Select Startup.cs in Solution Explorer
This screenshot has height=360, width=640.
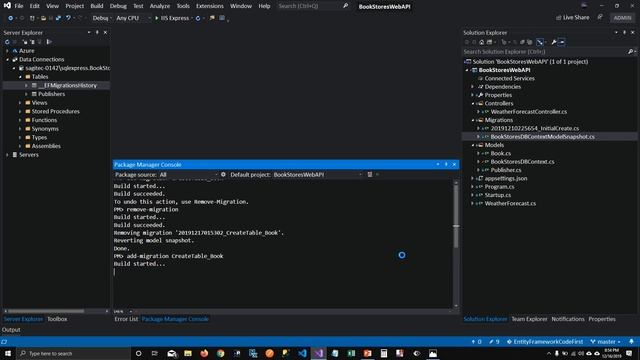[x=498, y=195]
